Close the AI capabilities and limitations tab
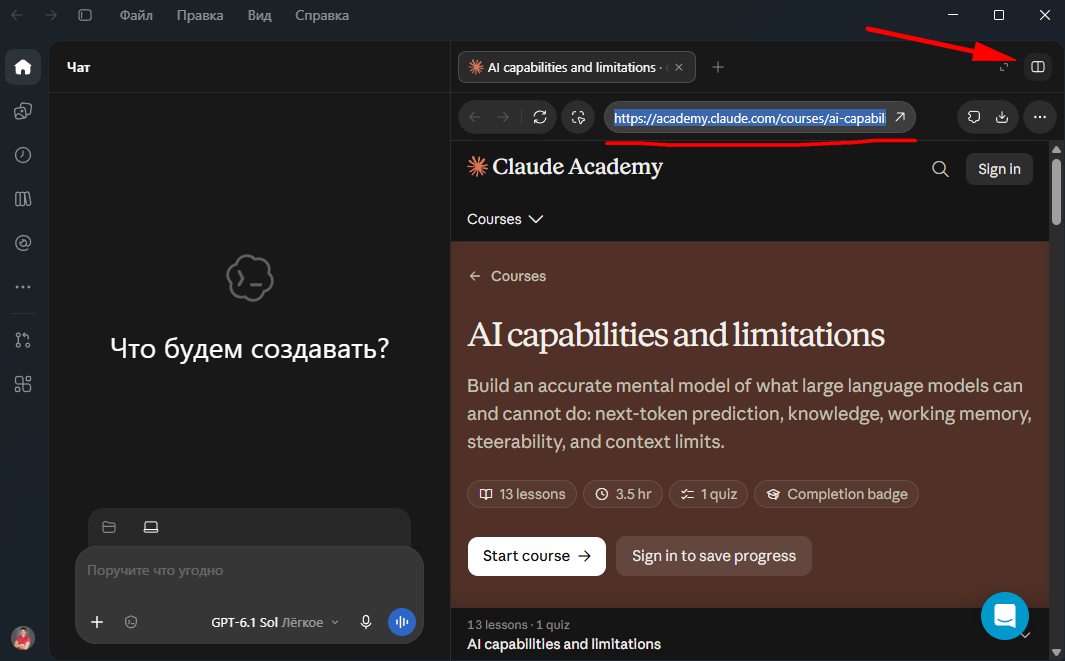 click(679, 67)
